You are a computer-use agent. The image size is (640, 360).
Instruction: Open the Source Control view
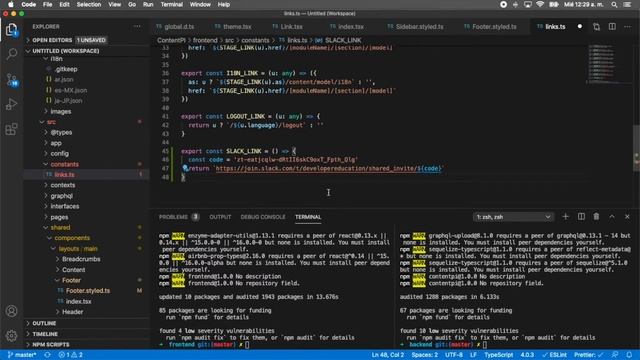tap(11, 79)
